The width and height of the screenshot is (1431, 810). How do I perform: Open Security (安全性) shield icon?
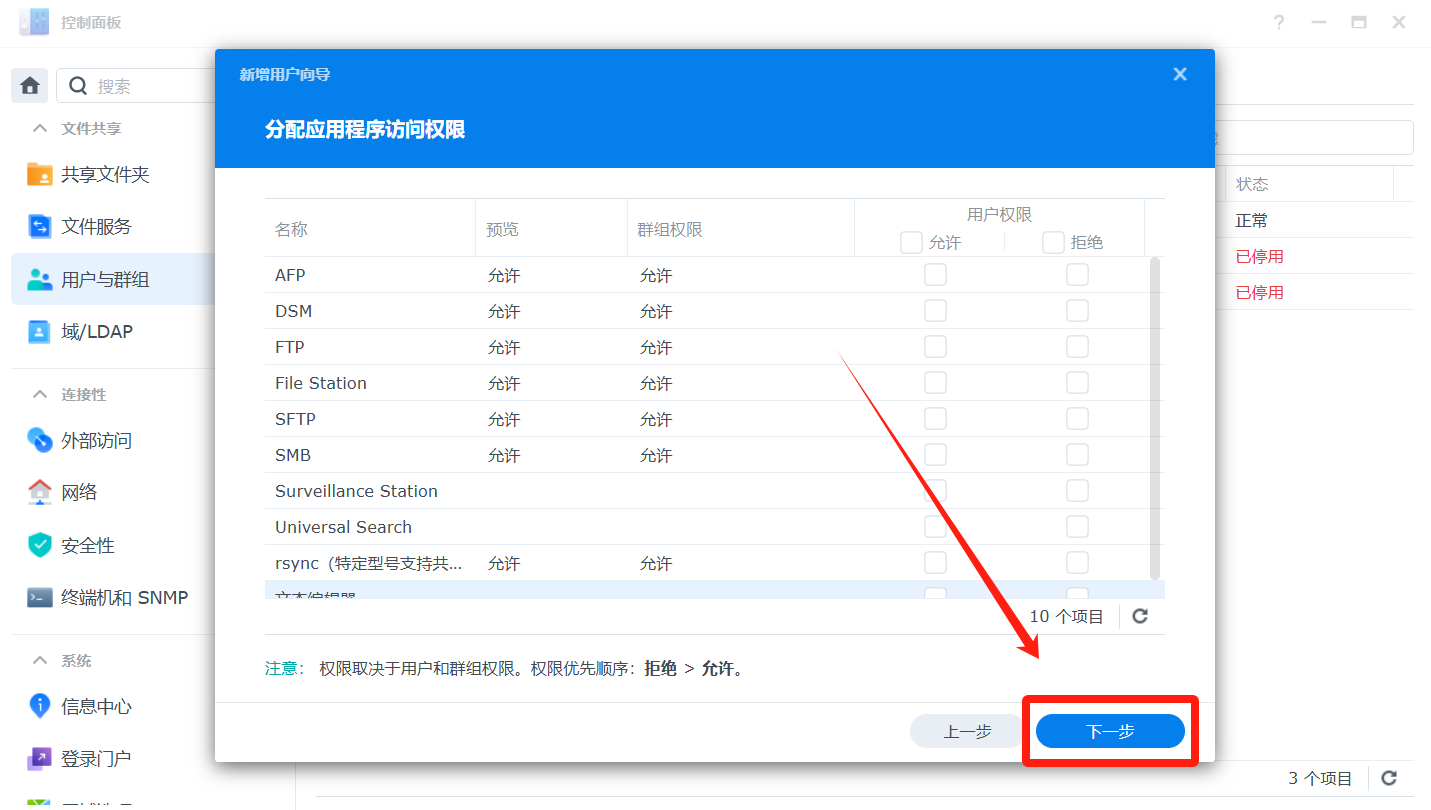40,545
